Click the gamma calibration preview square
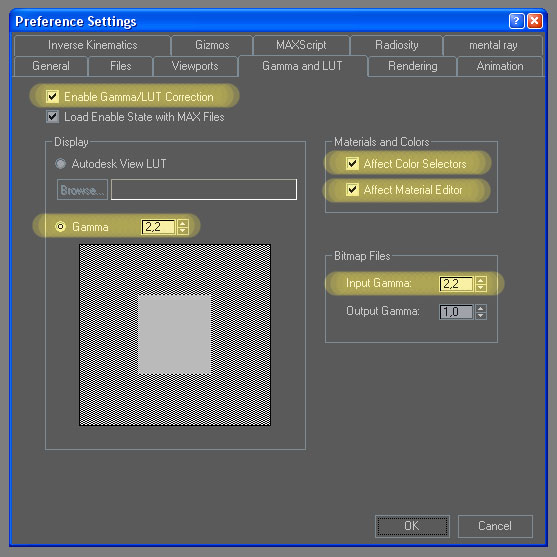This screenshot has width=557, height=557. point(175,335)
